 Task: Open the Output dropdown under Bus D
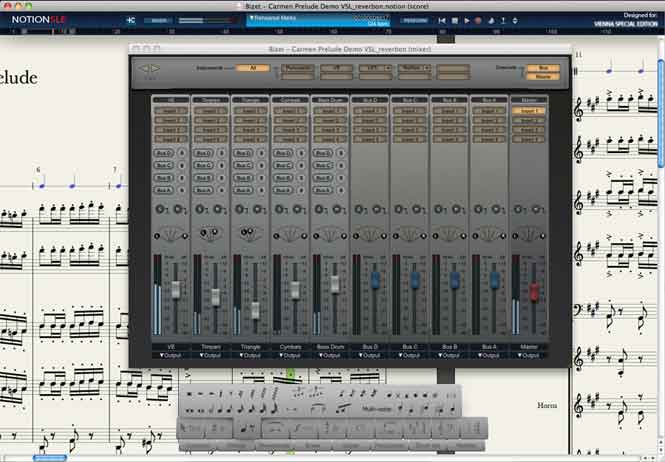(x=370, y=356)
